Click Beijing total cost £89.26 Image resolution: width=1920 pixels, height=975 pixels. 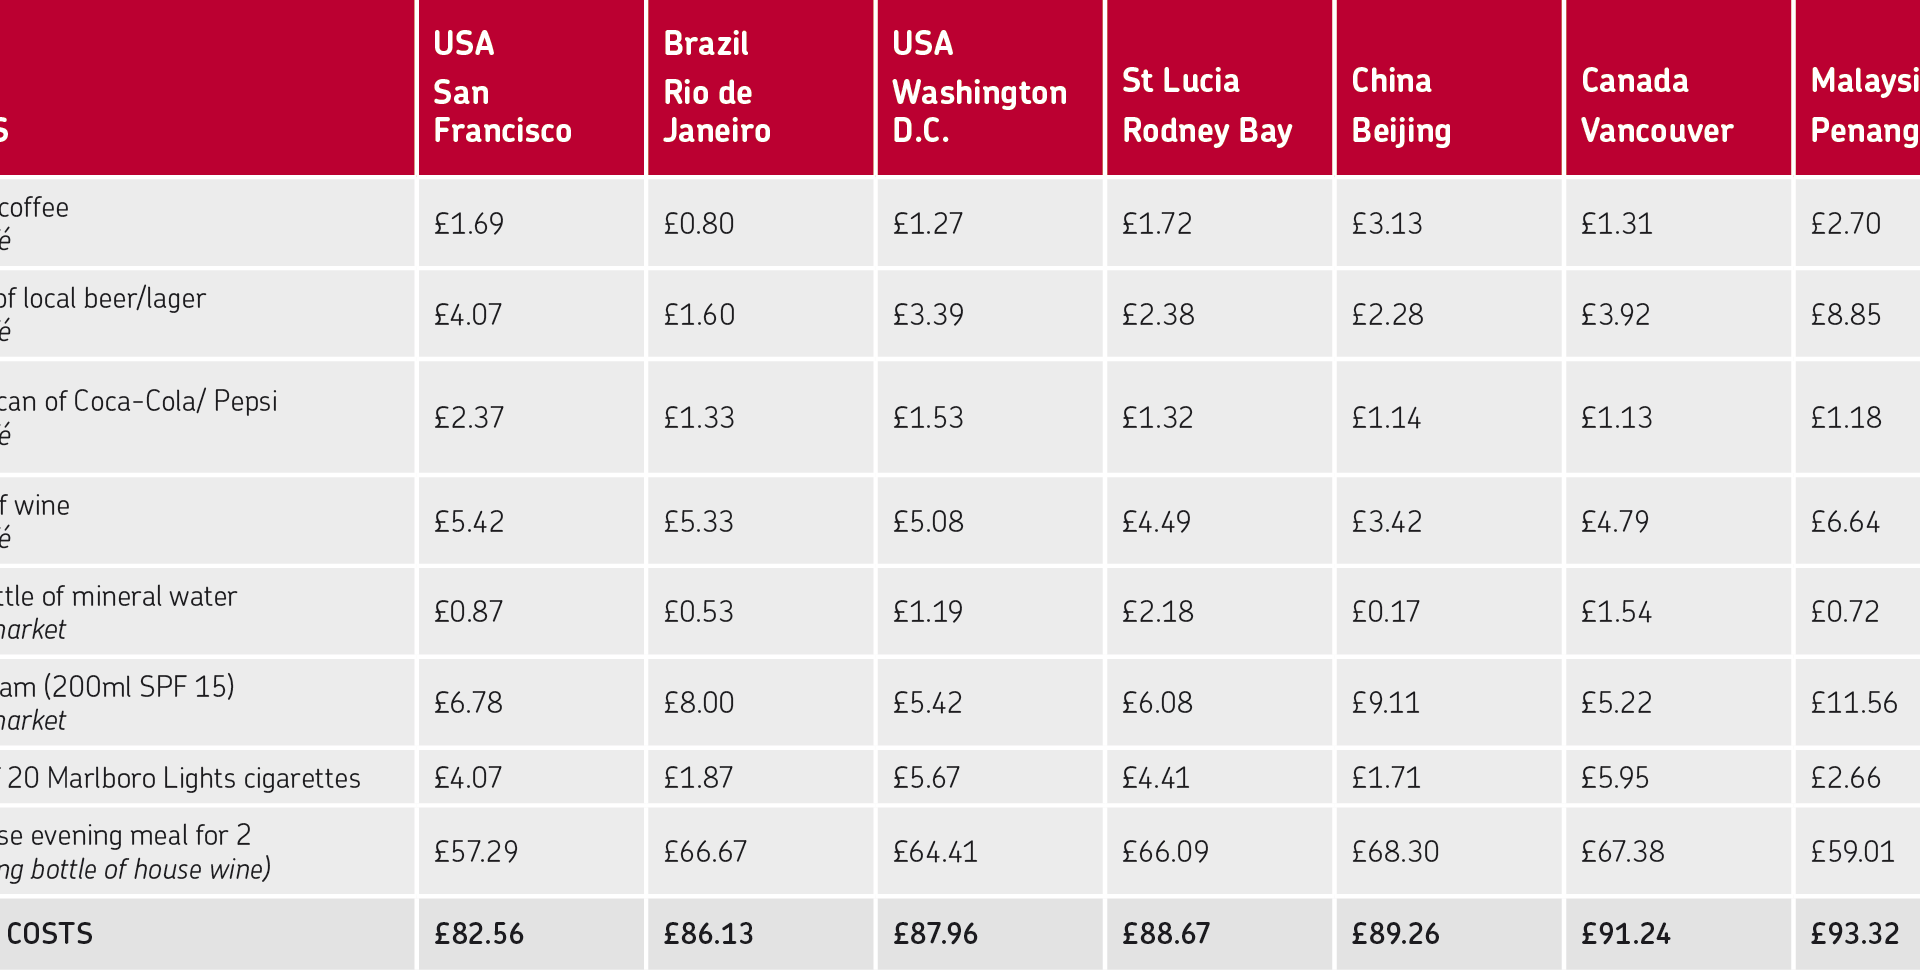[1395, 933]
